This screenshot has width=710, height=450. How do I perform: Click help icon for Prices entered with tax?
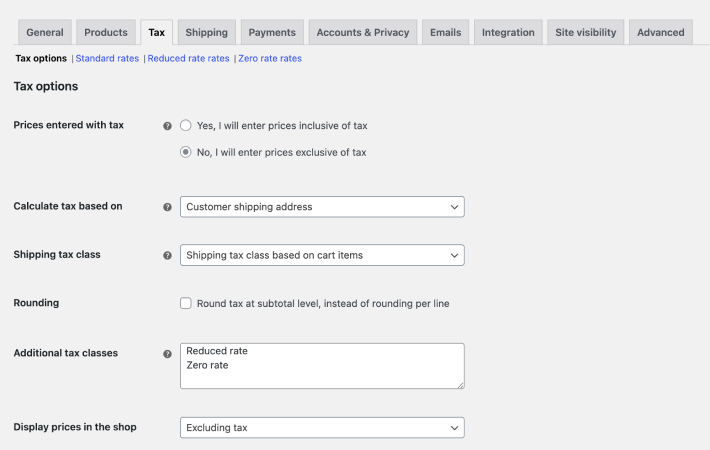tap(168, 126)
